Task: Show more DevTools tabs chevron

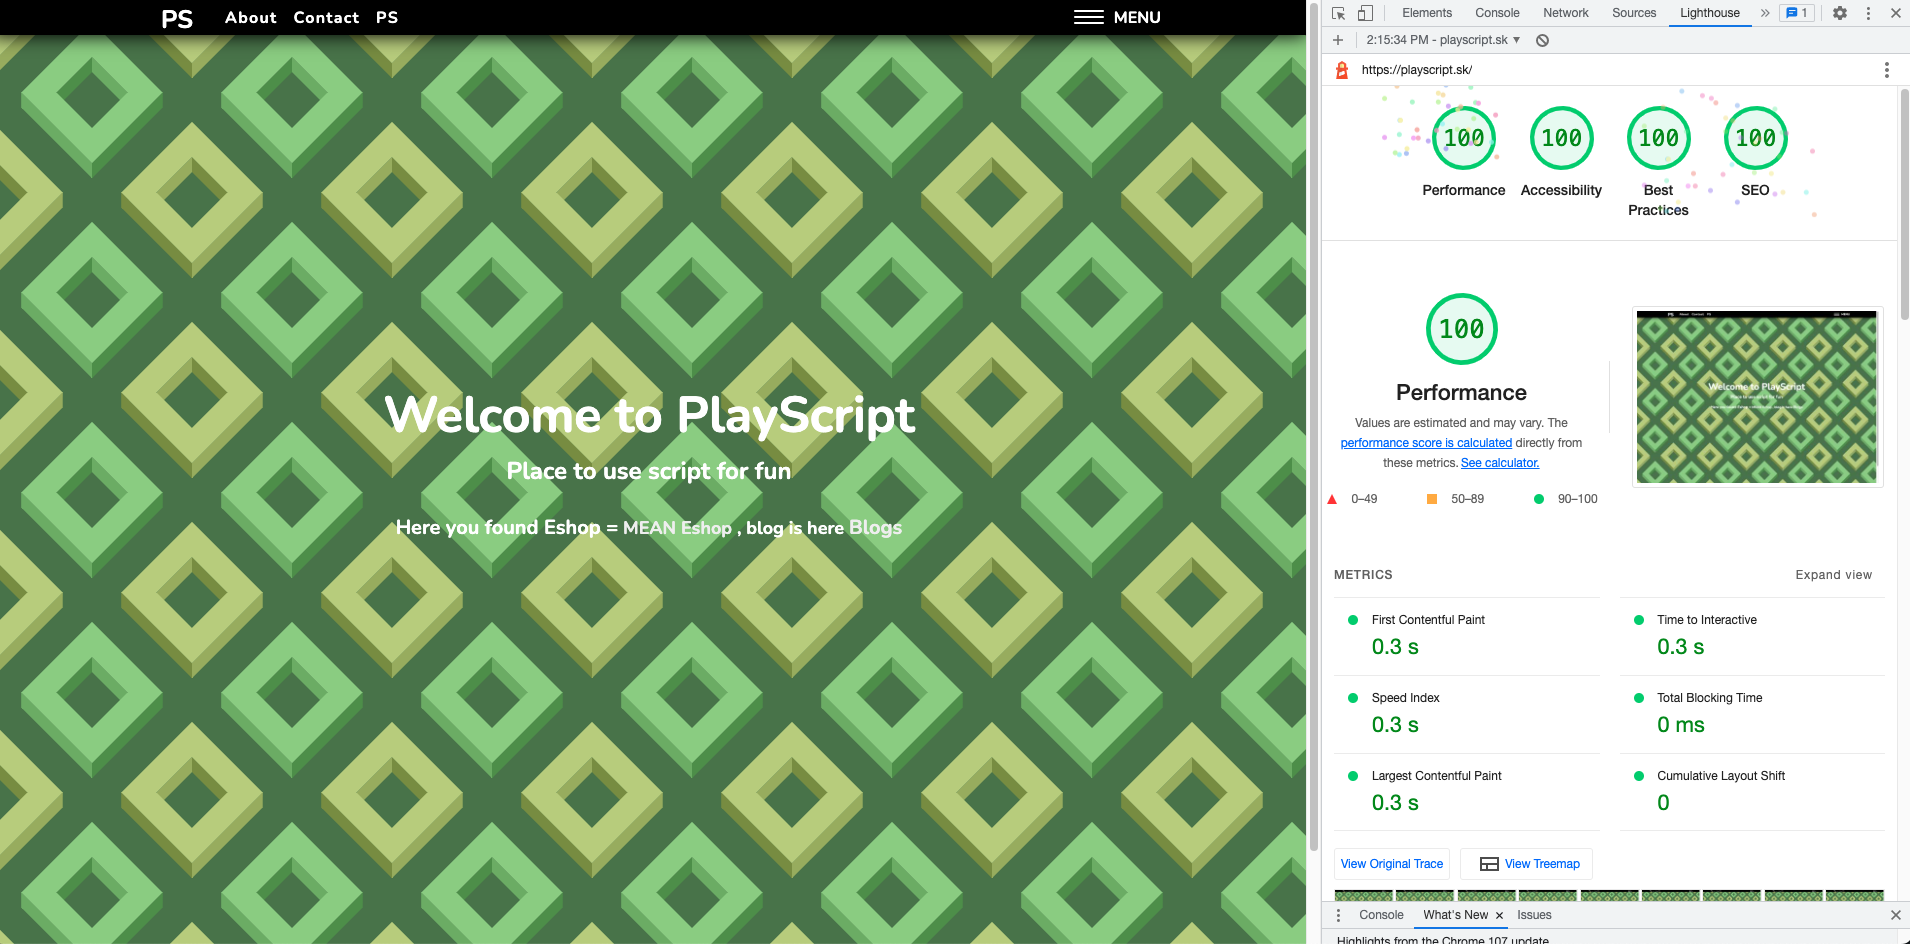Action: (x=1765, y=13)
